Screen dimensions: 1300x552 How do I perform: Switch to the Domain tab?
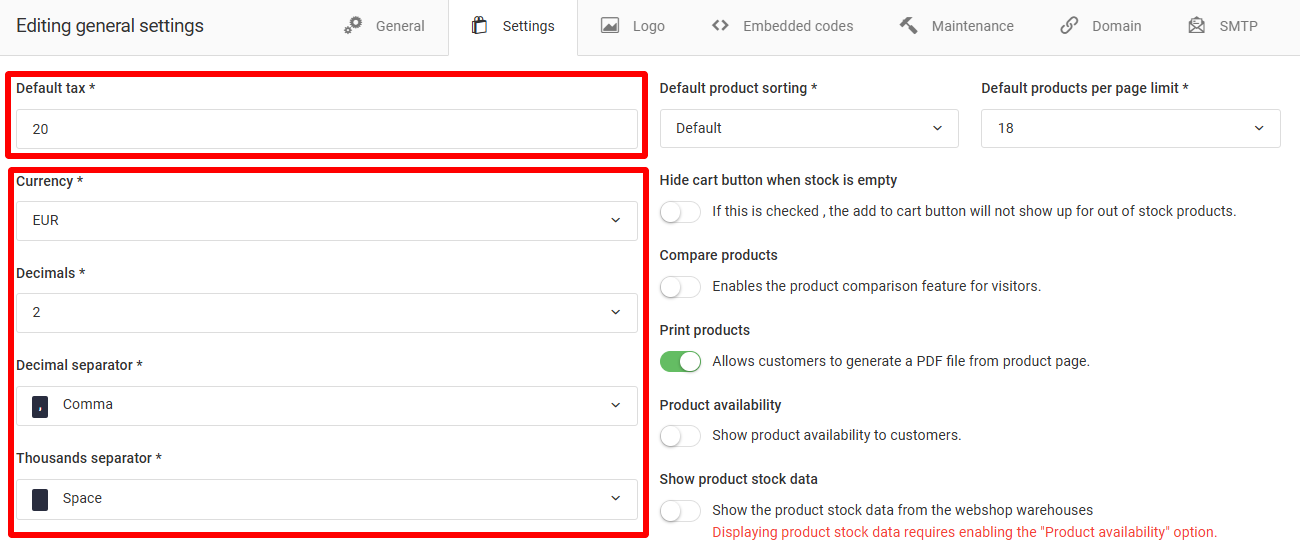[x=1101, y=26]
